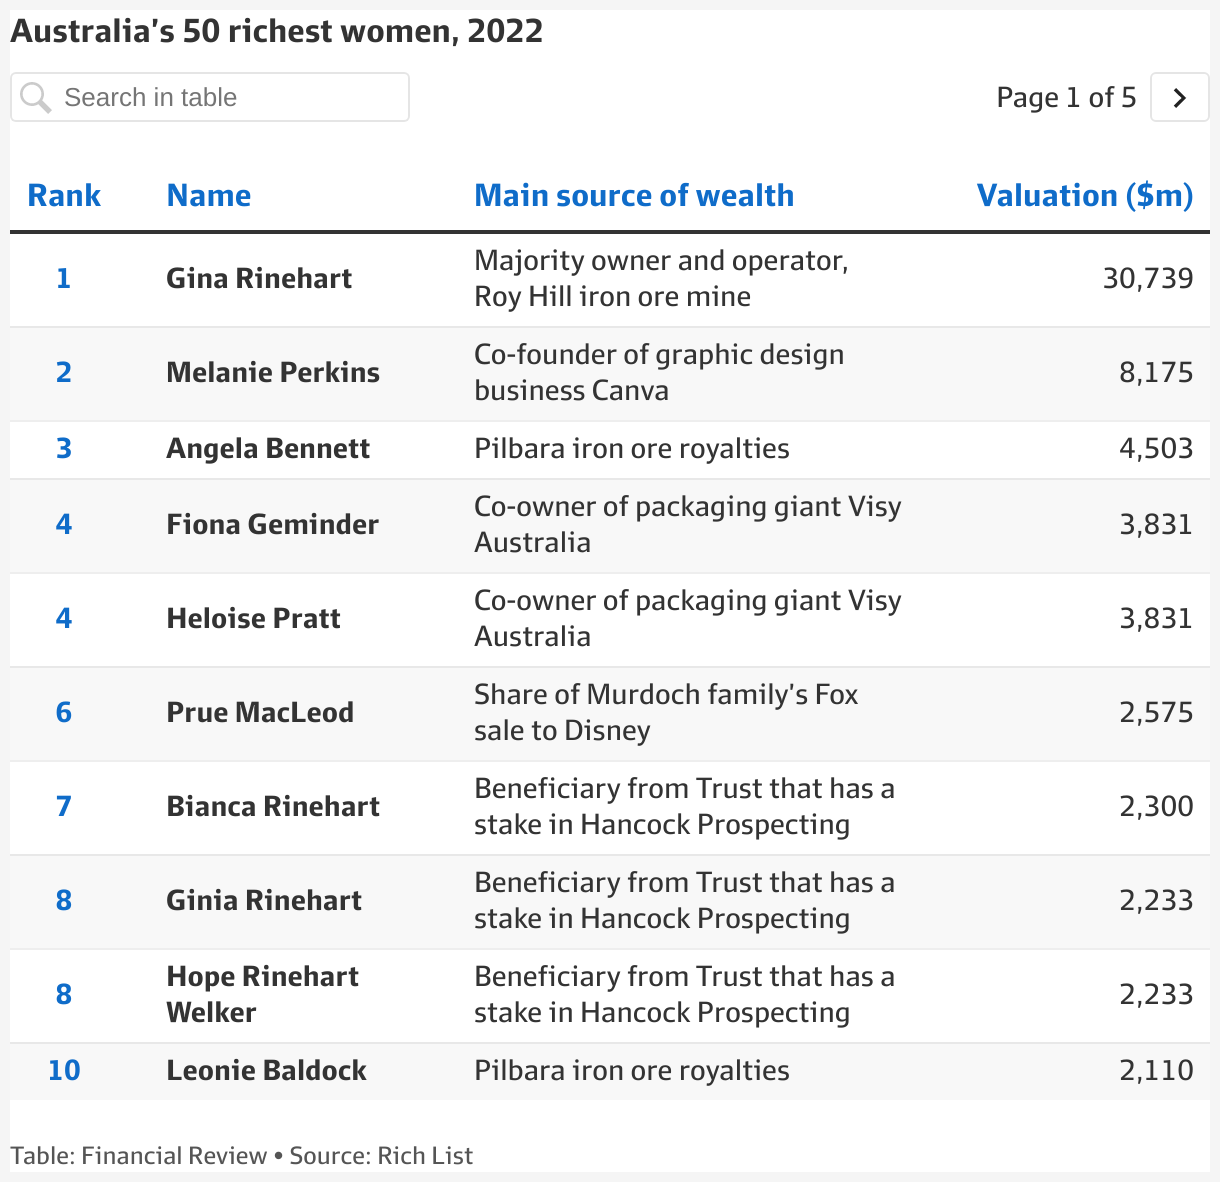Select the name Melanie Perkins
Screen dimensions: 1220x1182
pos(273,372)
